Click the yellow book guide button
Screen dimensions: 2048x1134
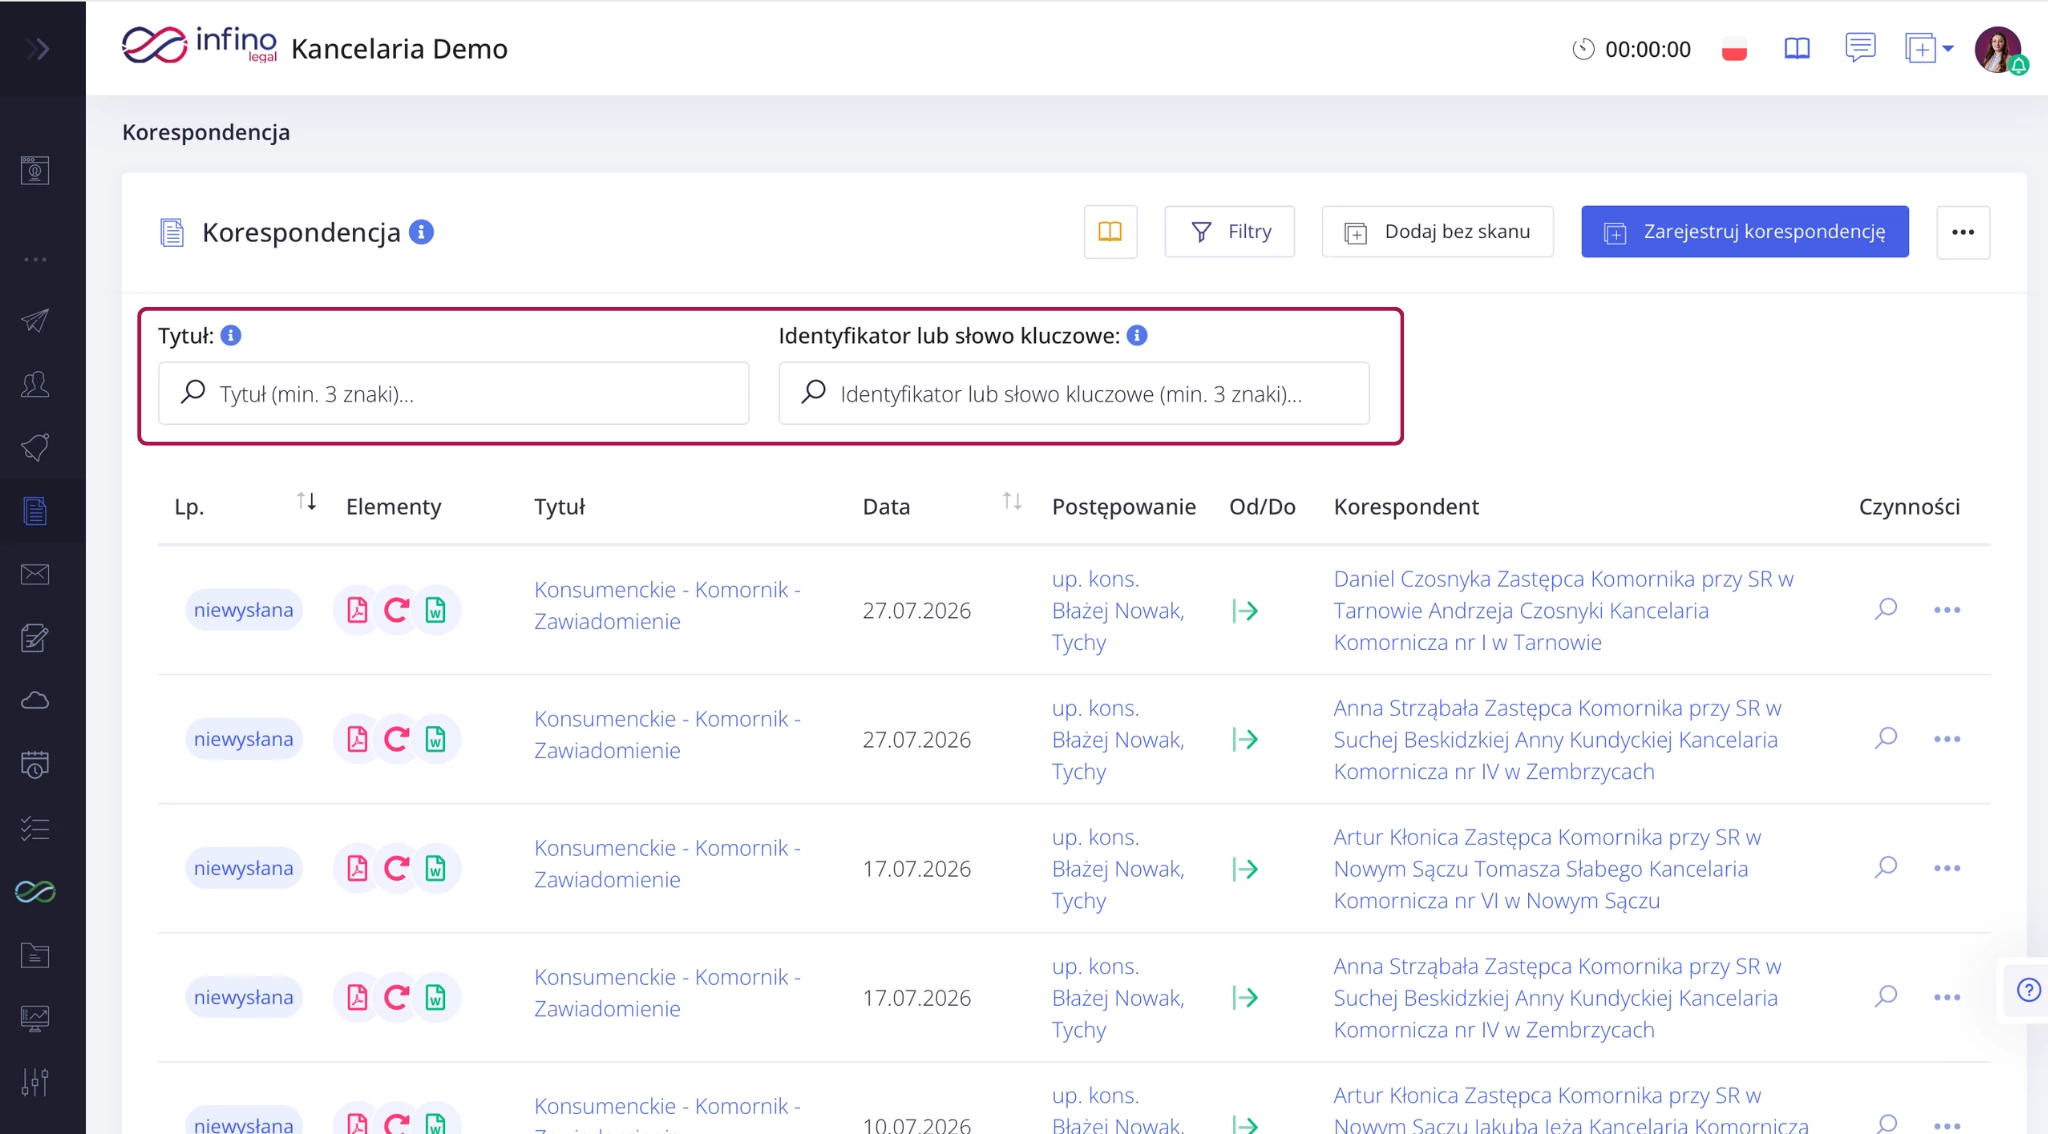1110,232
